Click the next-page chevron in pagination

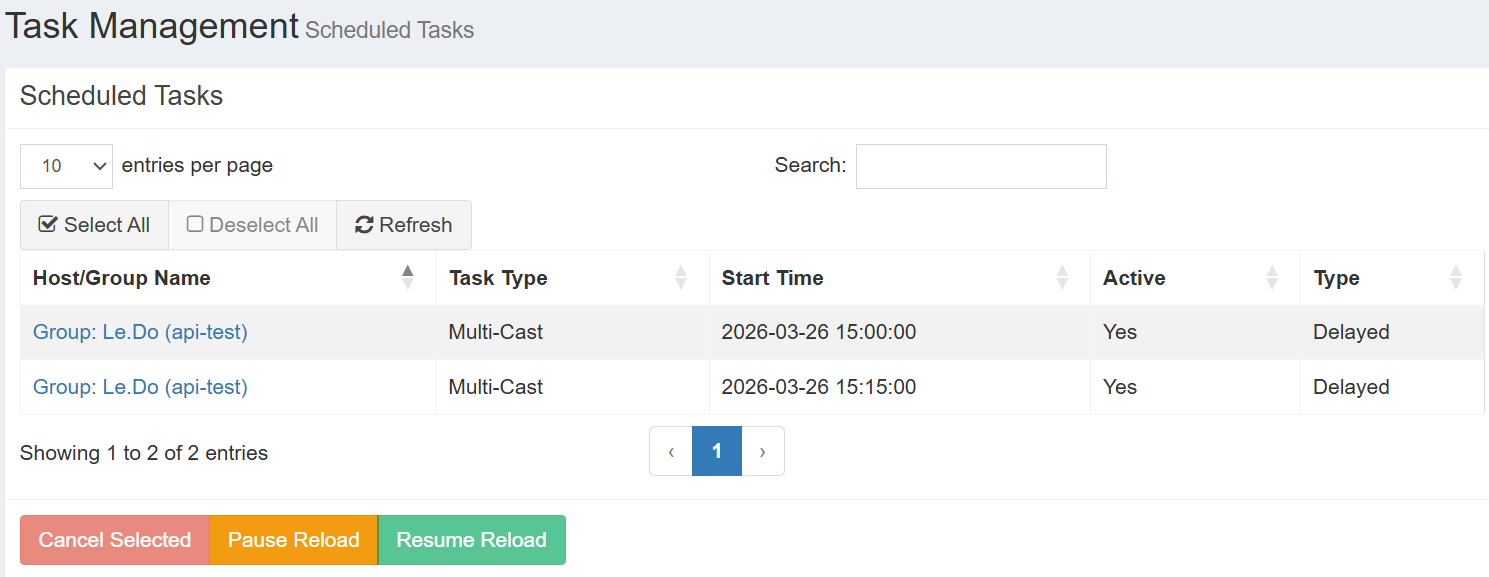coord(763,451)
